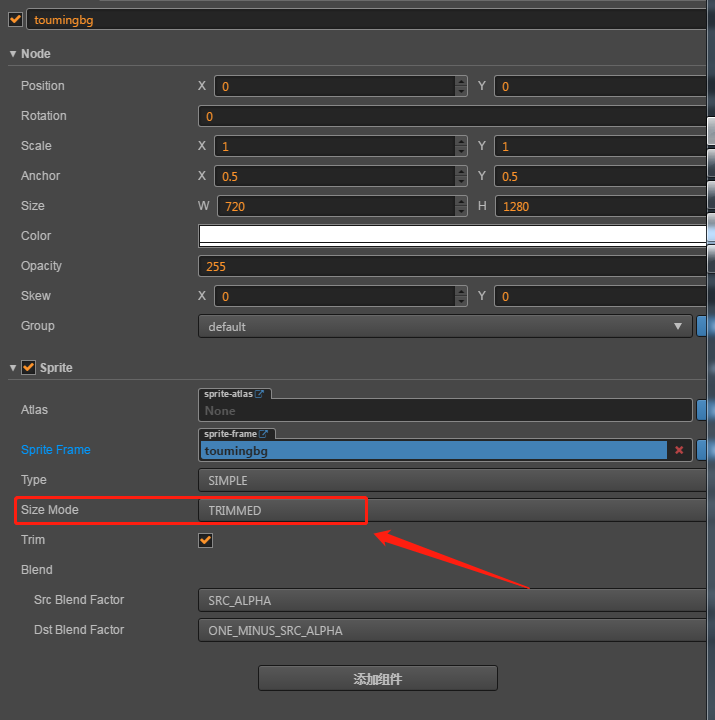Click the Position X input field
Viewport: 715px width, 720px height.
click(335, 86)
